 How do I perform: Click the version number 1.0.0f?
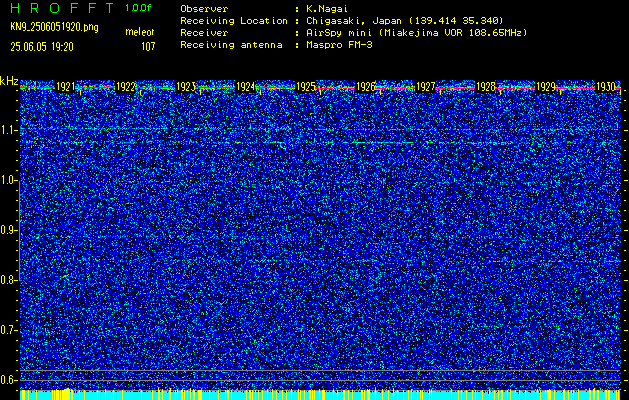pyautogui.click(x=138, y=8)
